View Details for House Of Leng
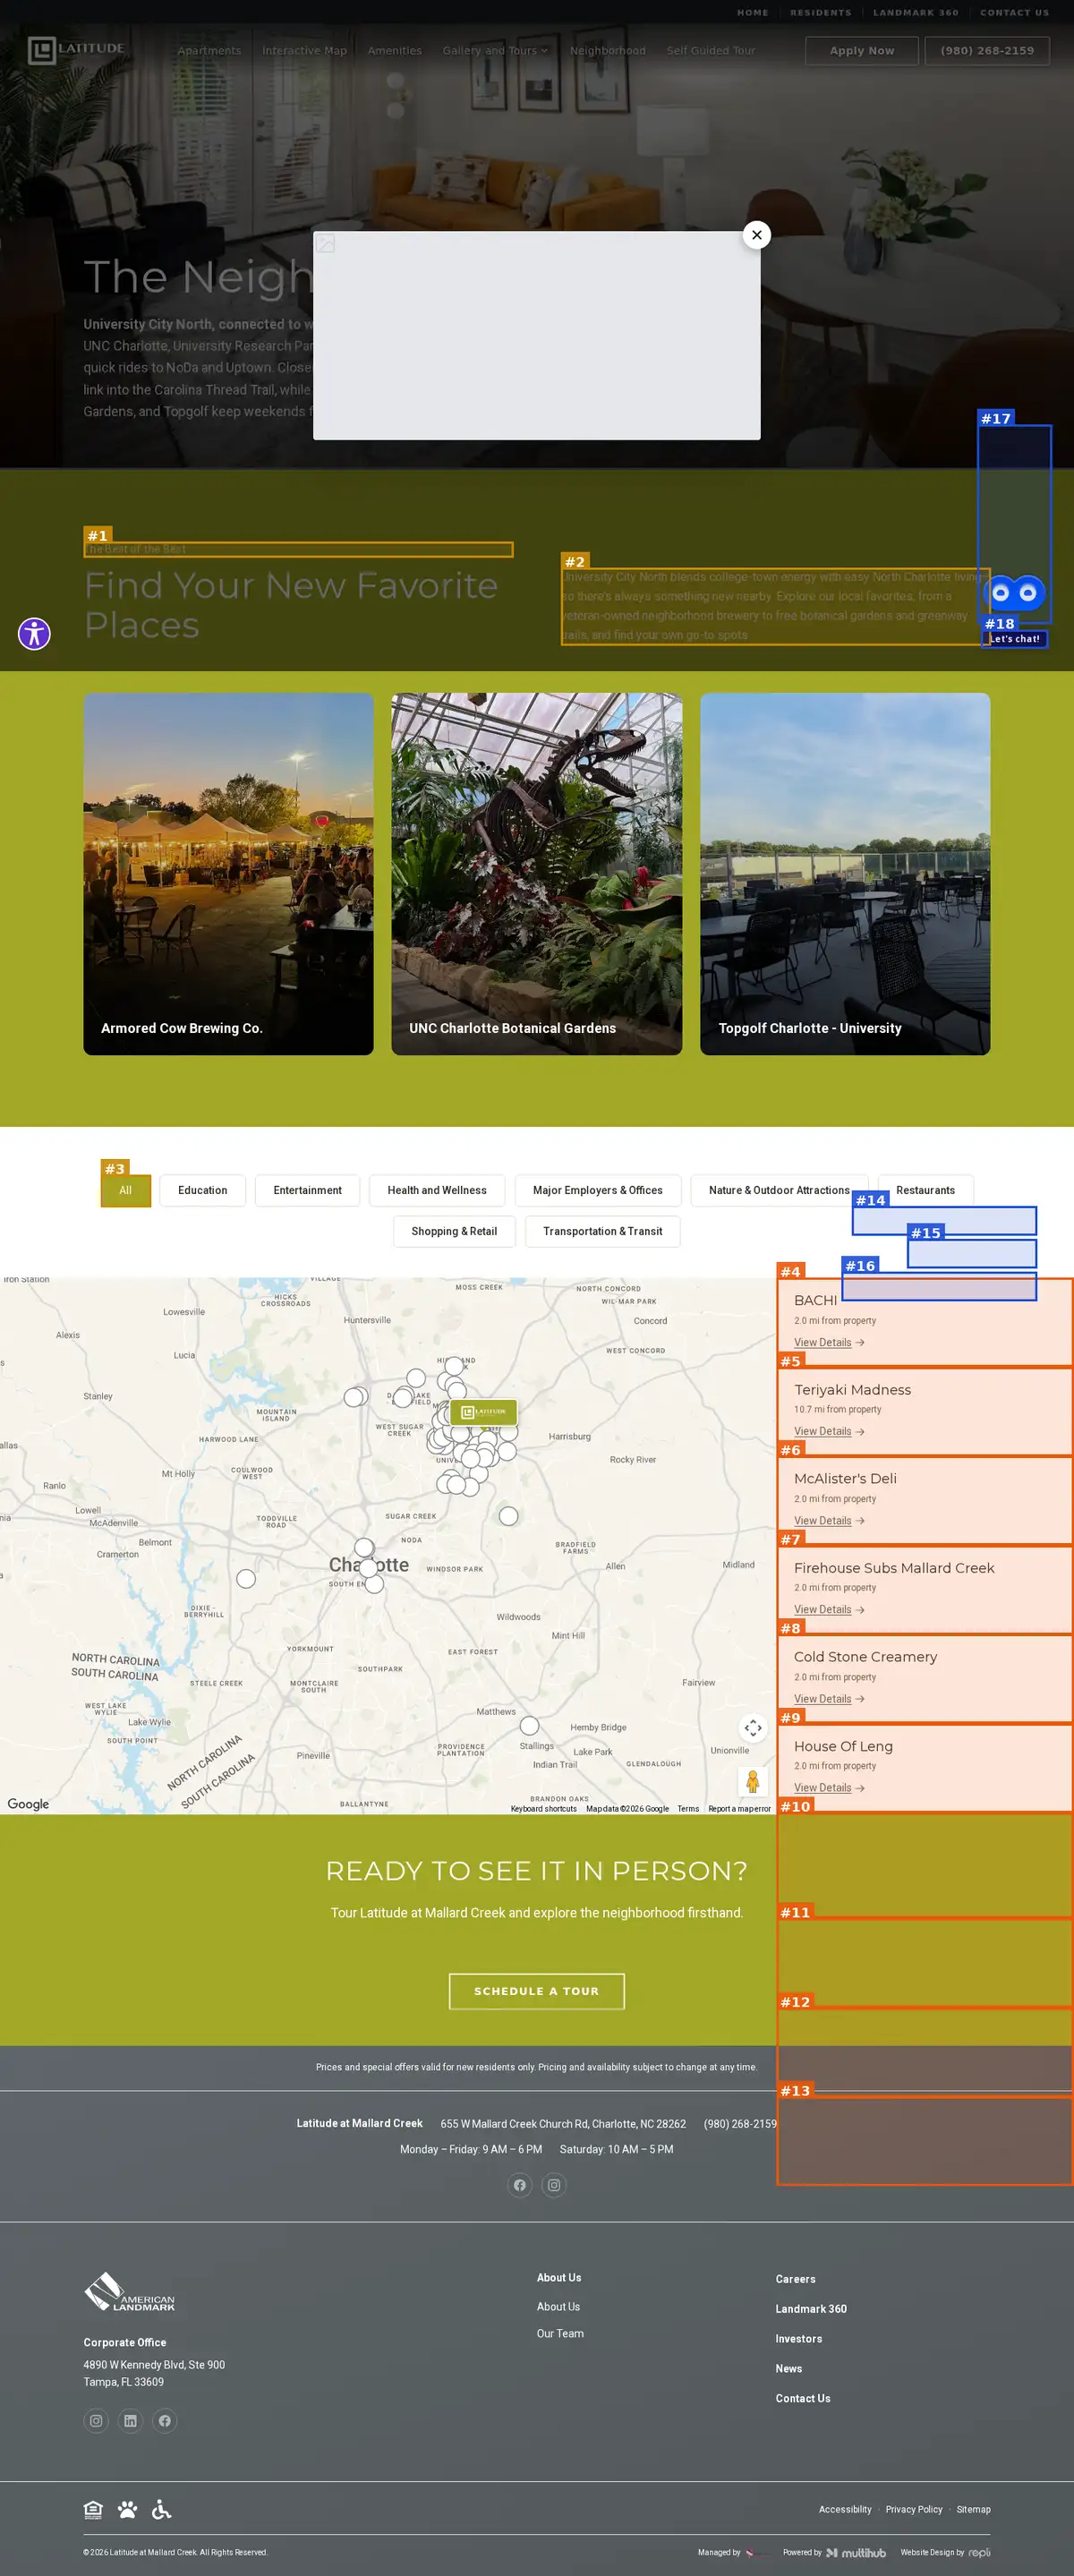Image resolution: width=1074 pixels, height=2576 pixels. [x=829, y=1787]
